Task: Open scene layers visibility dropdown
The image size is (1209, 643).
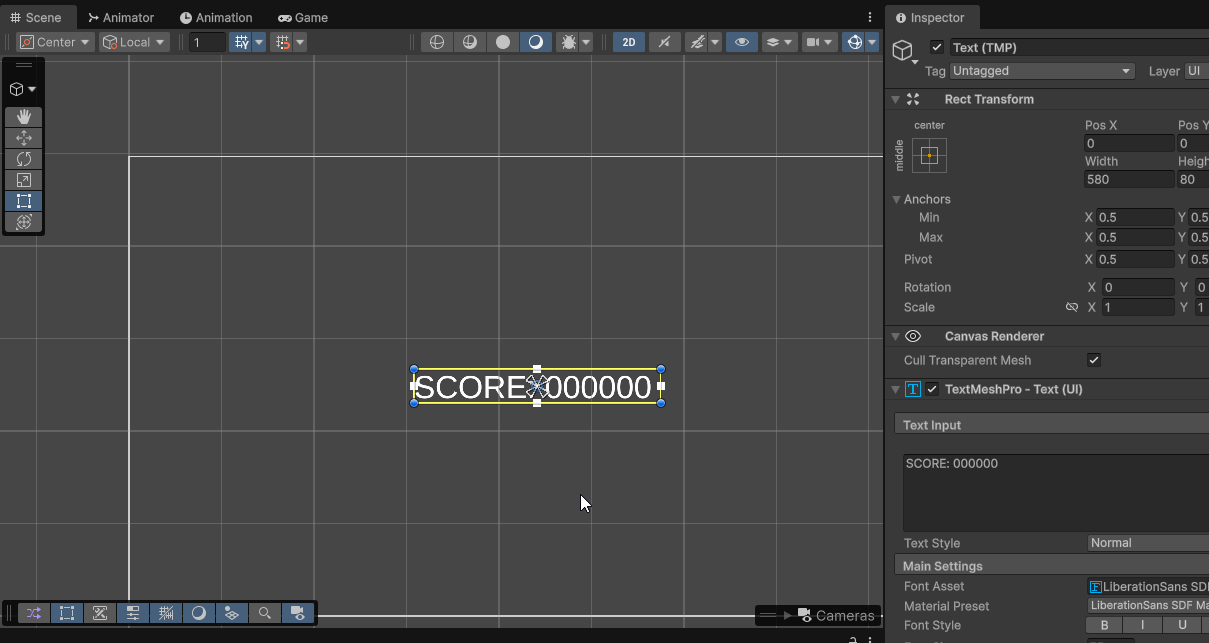Action: (x=779, y=42)
